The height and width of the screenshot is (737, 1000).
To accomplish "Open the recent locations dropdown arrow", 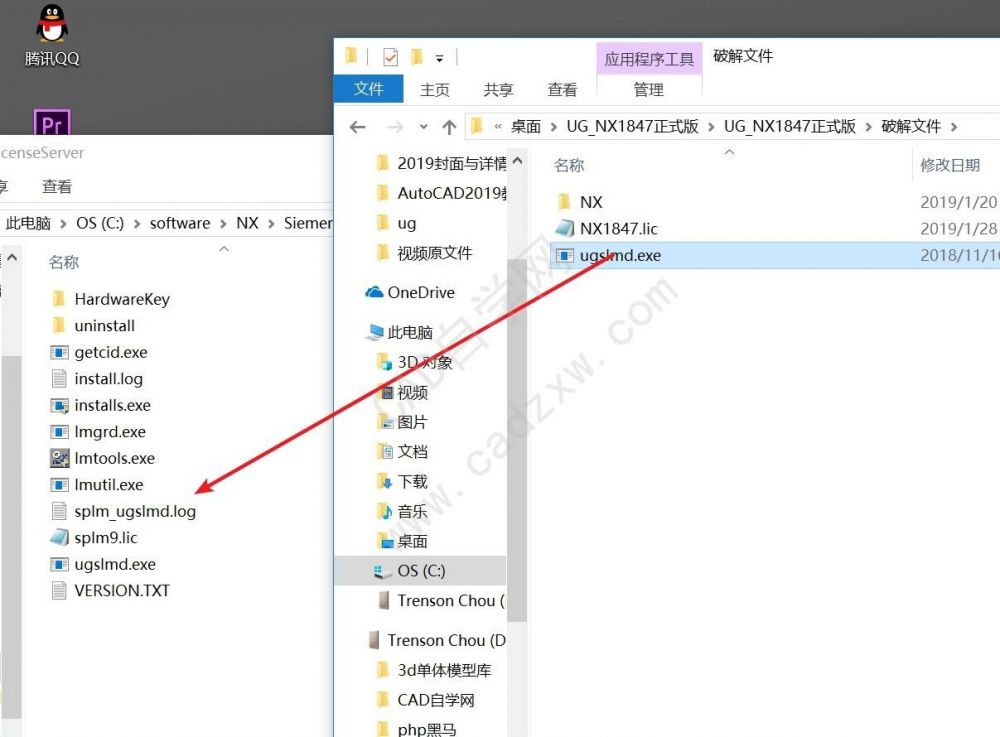I will point(423,128).
